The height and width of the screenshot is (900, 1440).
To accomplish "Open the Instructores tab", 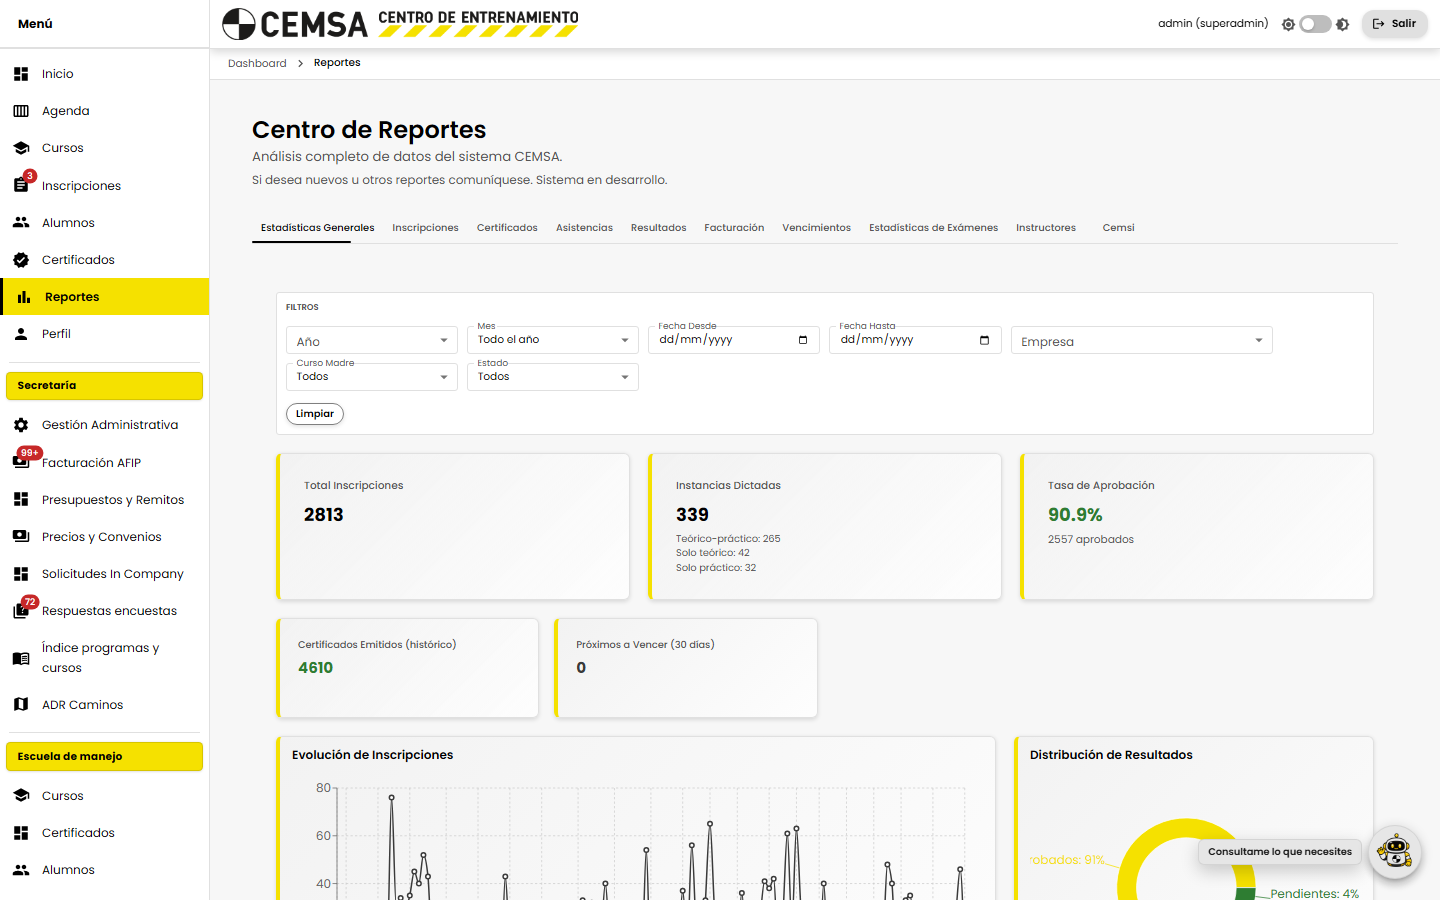I will pos(1046,228).
